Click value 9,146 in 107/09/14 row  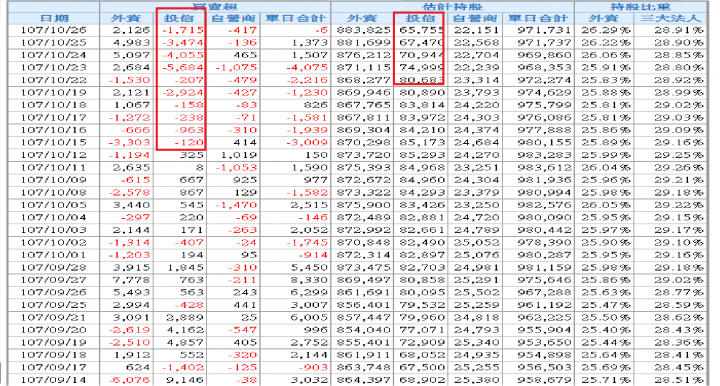click(x=185, y=380)
